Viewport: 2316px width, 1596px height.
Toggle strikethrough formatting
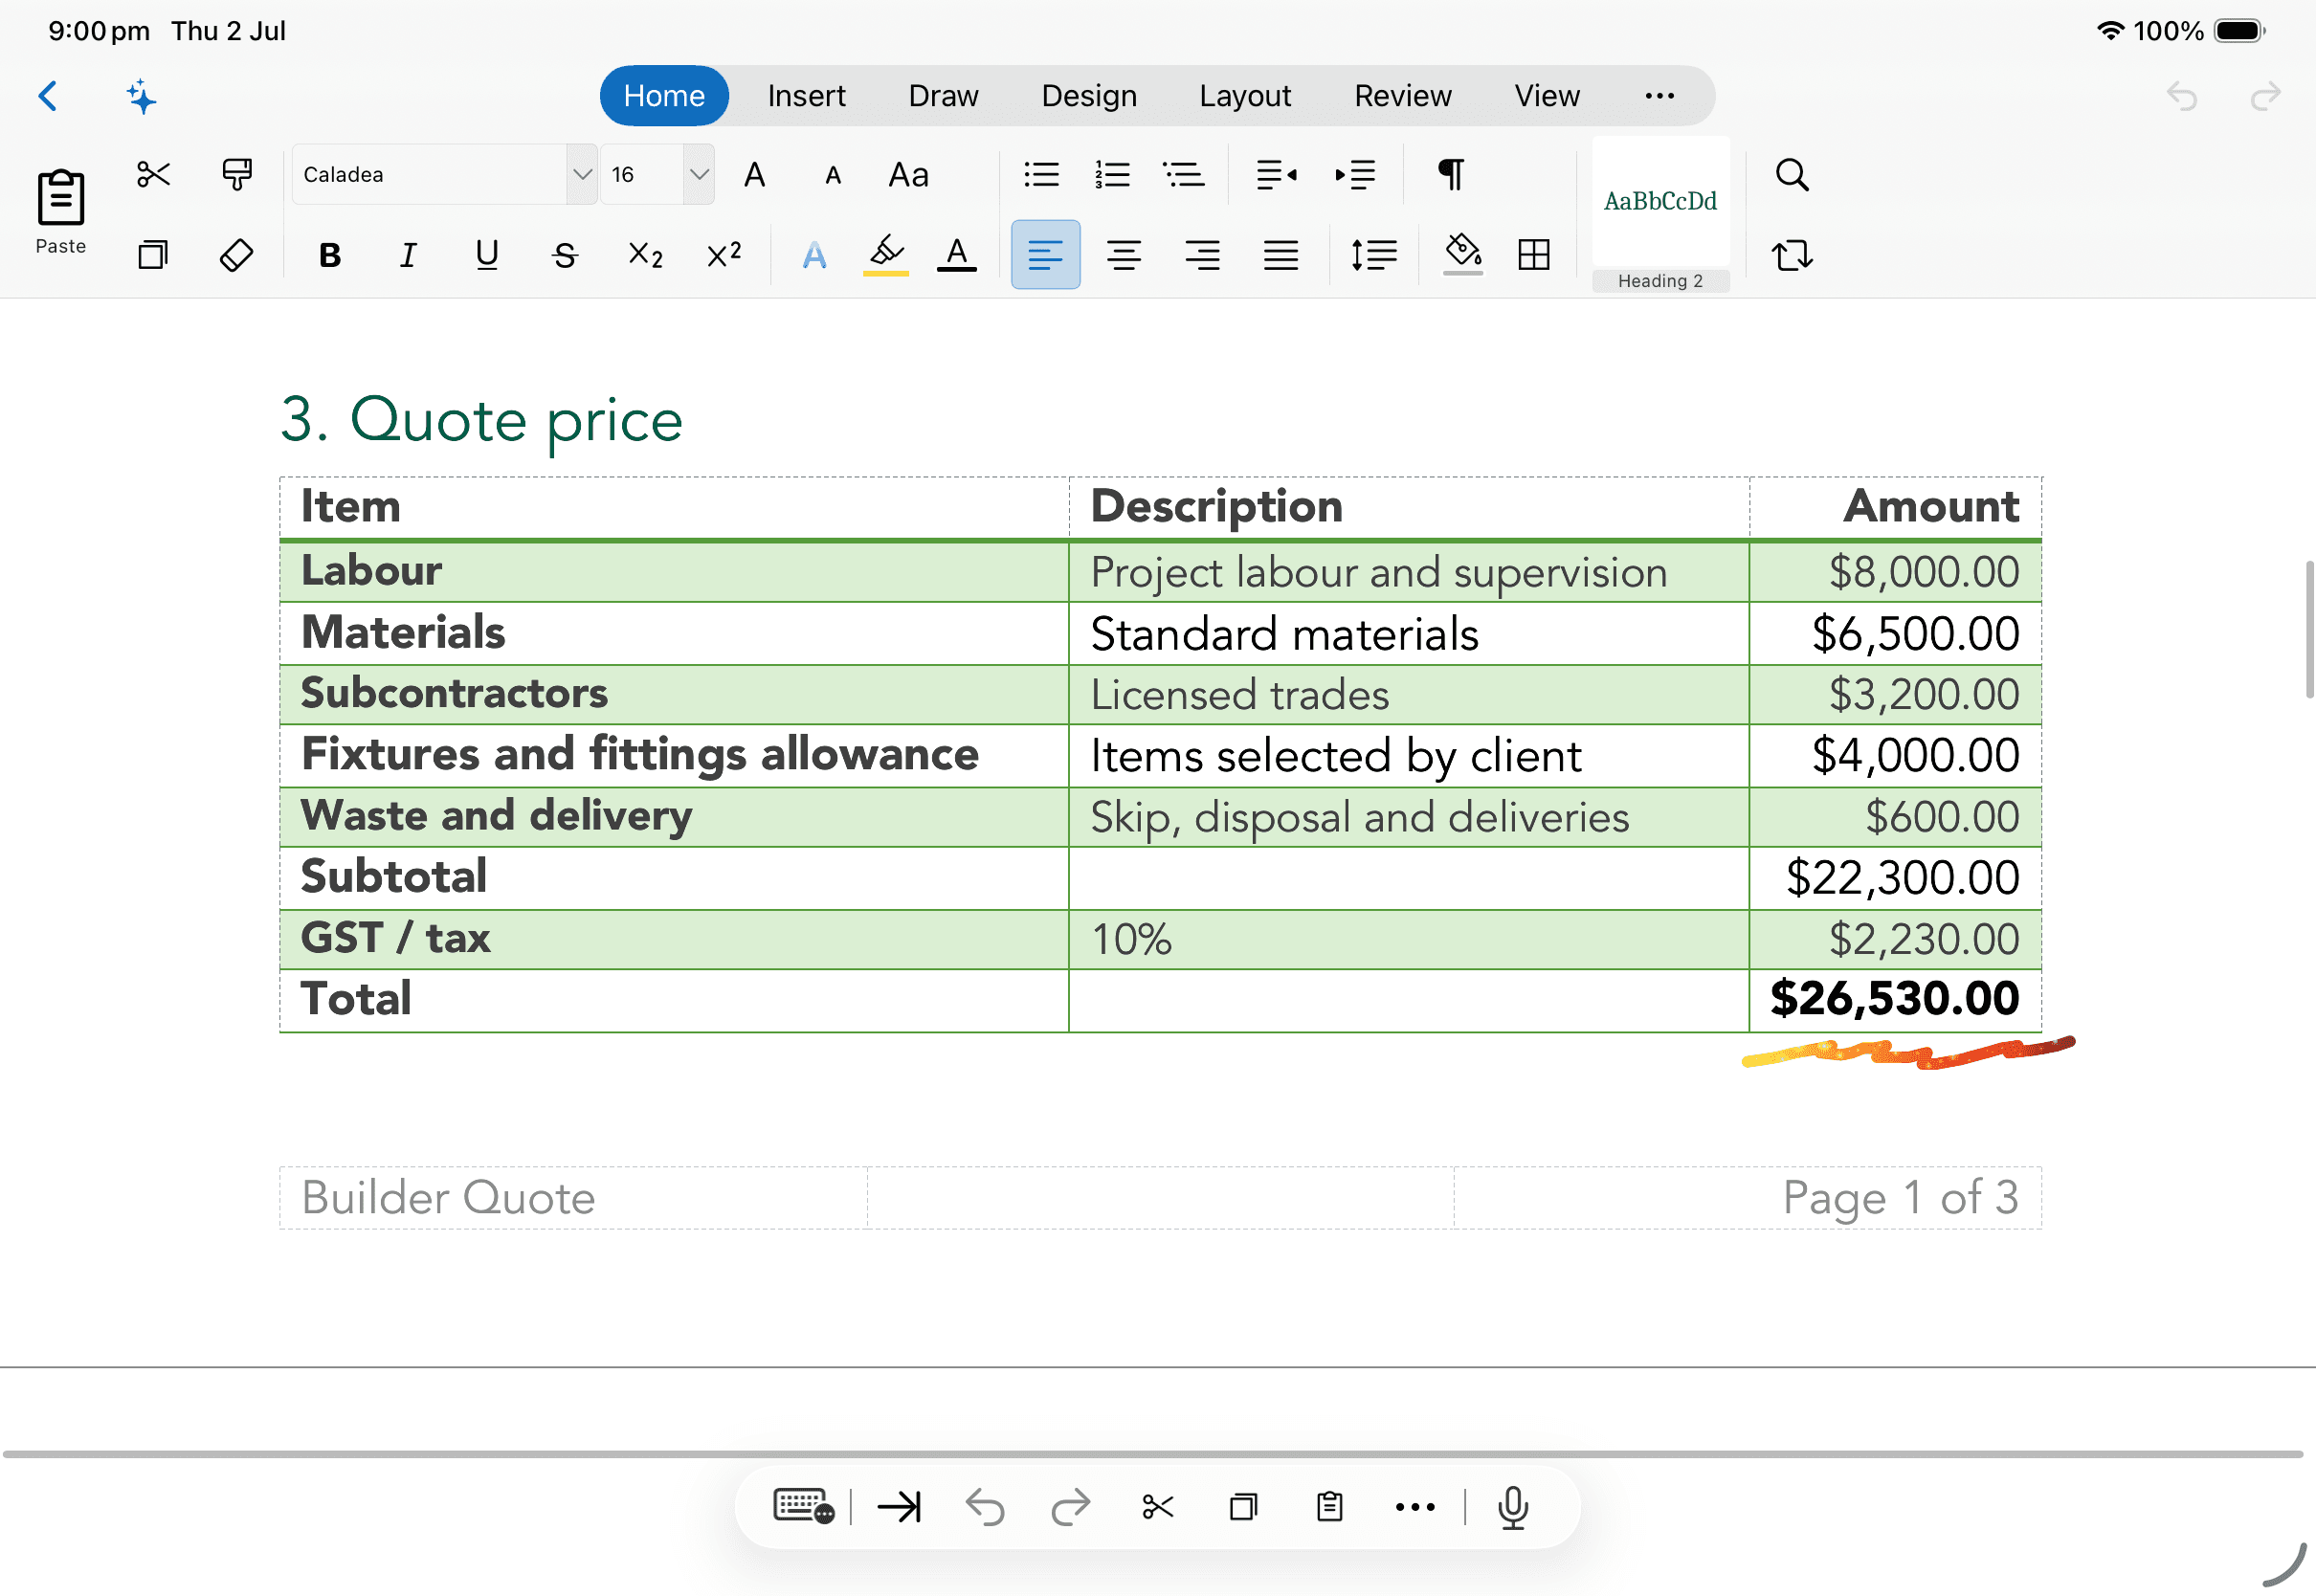(x=565, y=255)
